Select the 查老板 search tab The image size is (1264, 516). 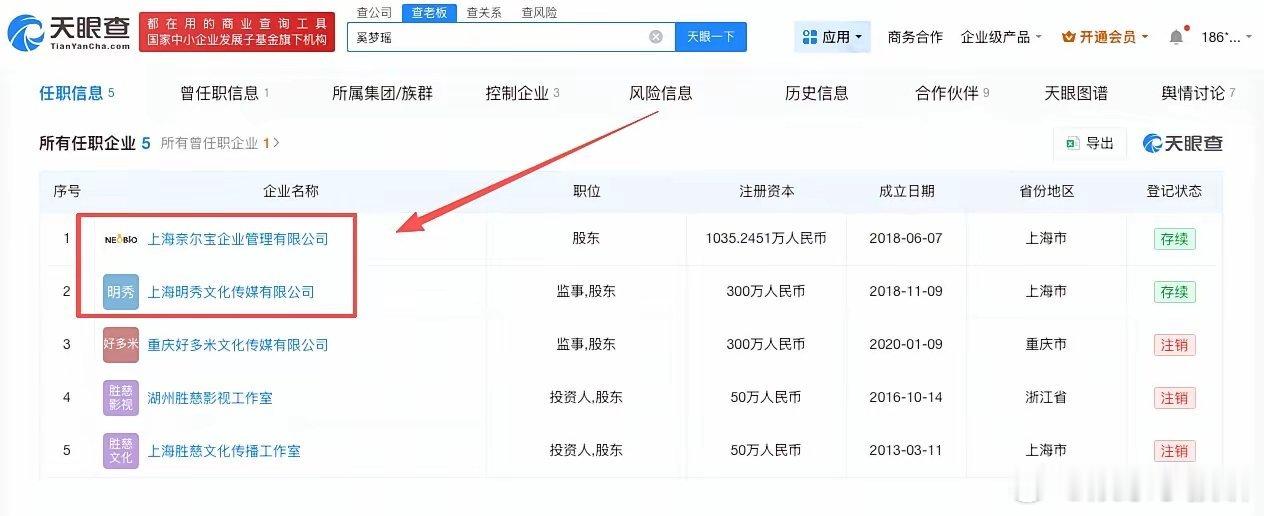(430, 12)
